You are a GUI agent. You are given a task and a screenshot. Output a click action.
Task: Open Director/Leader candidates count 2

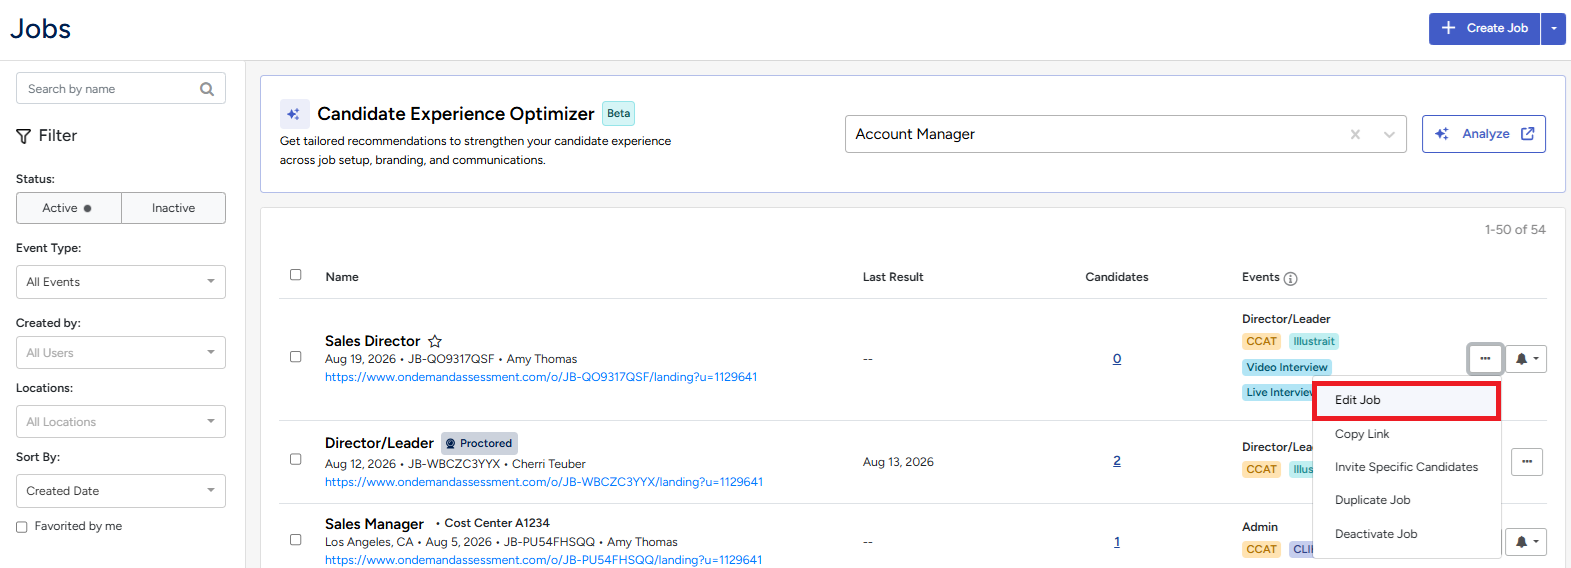coord(1117,461)
